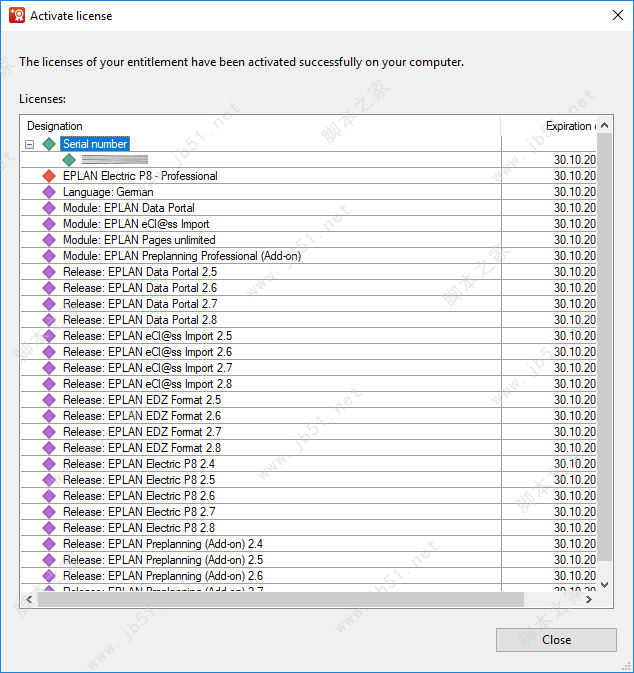
Task: Click purple diamond icon for Release: EPLAN Data Portal 2.6
Action: 49,288
